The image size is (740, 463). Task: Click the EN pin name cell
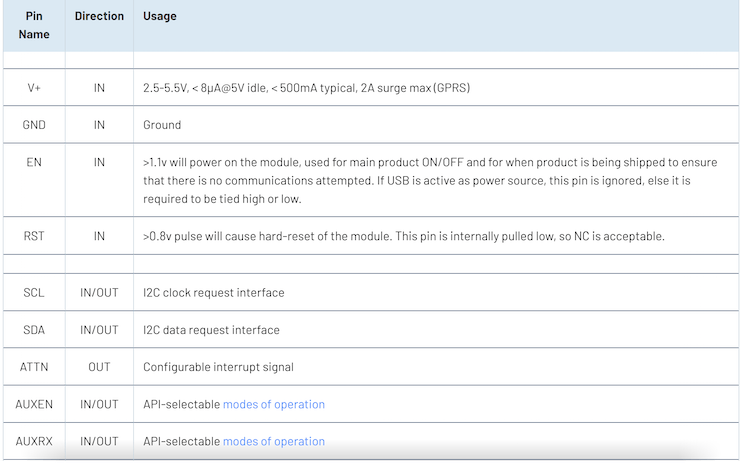click(33, 162)
